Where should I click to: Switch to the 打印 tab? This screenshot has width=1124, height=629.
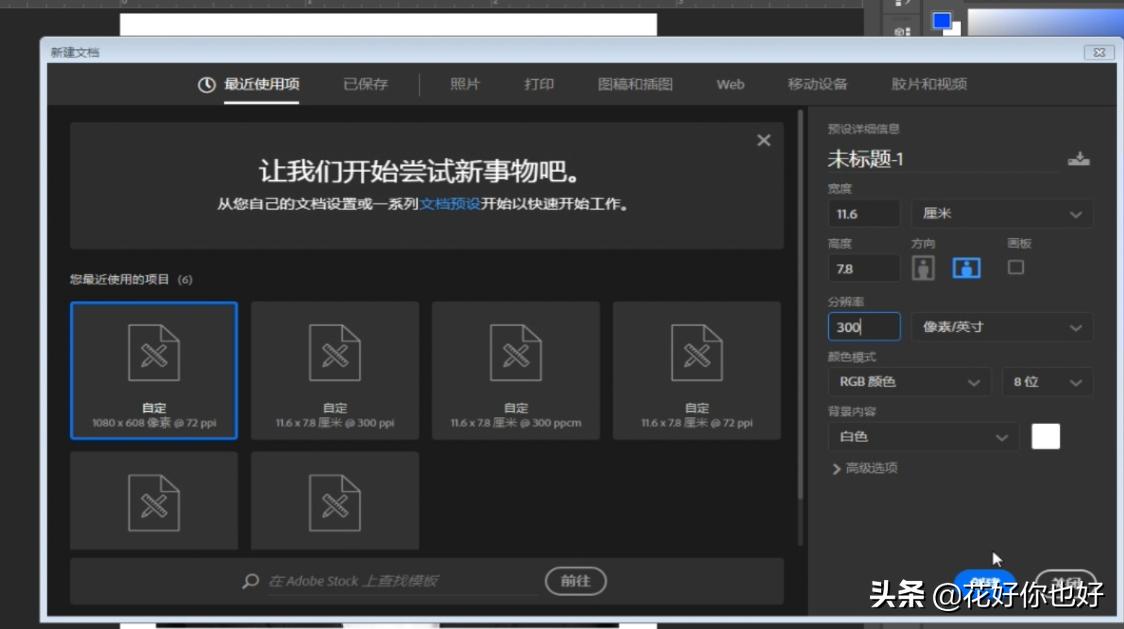(x=540, y=85)
